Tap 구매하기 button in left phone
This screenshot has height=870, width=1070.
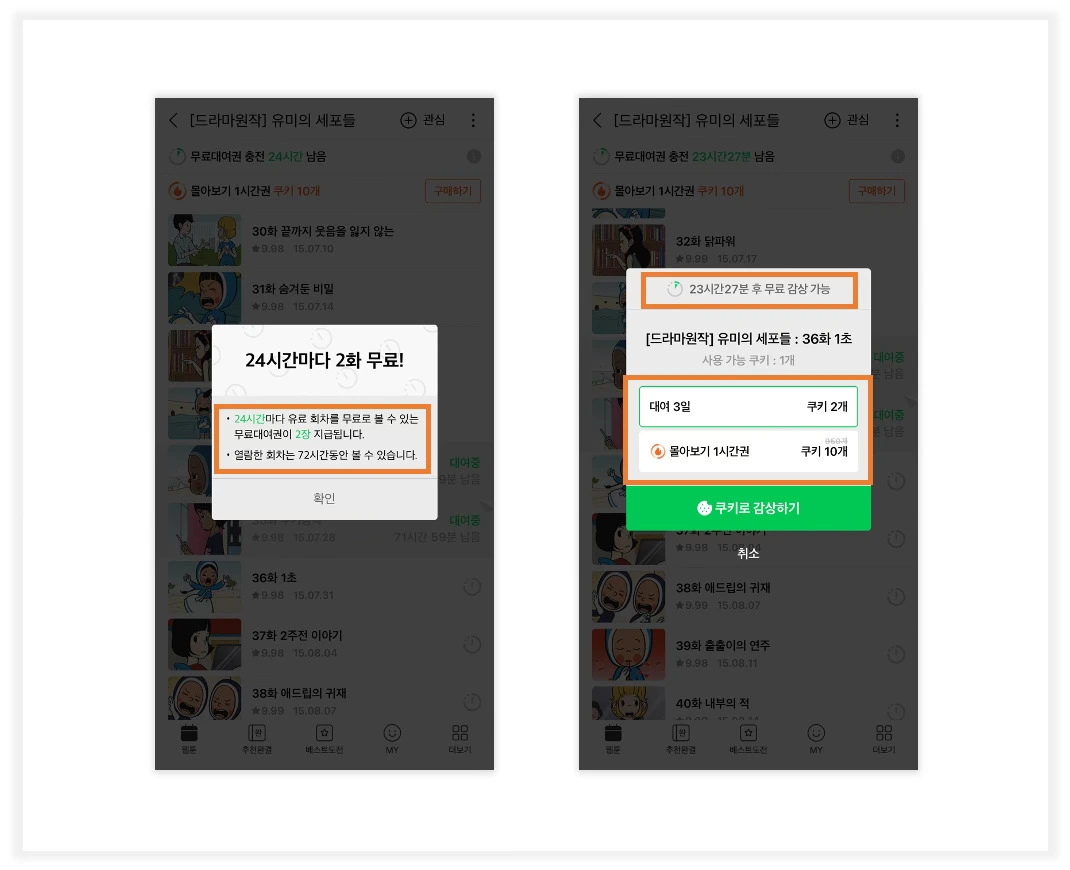click(452, 191)
